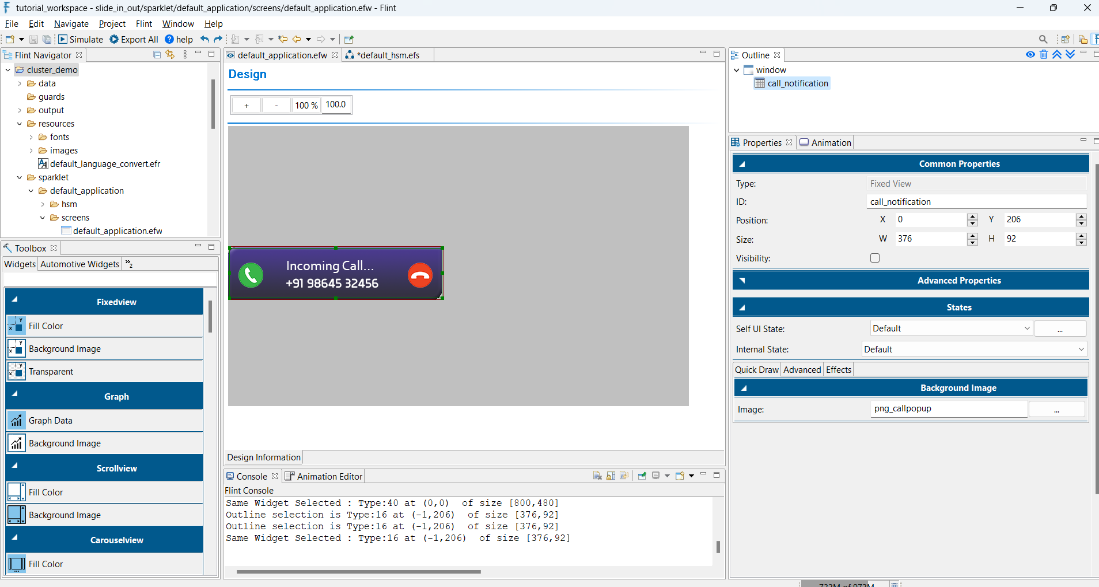Toggle the Visibility checkbox in Properties
This screenshot has height=587, width=1099.
pyautogui.click(x=875, y=258)
